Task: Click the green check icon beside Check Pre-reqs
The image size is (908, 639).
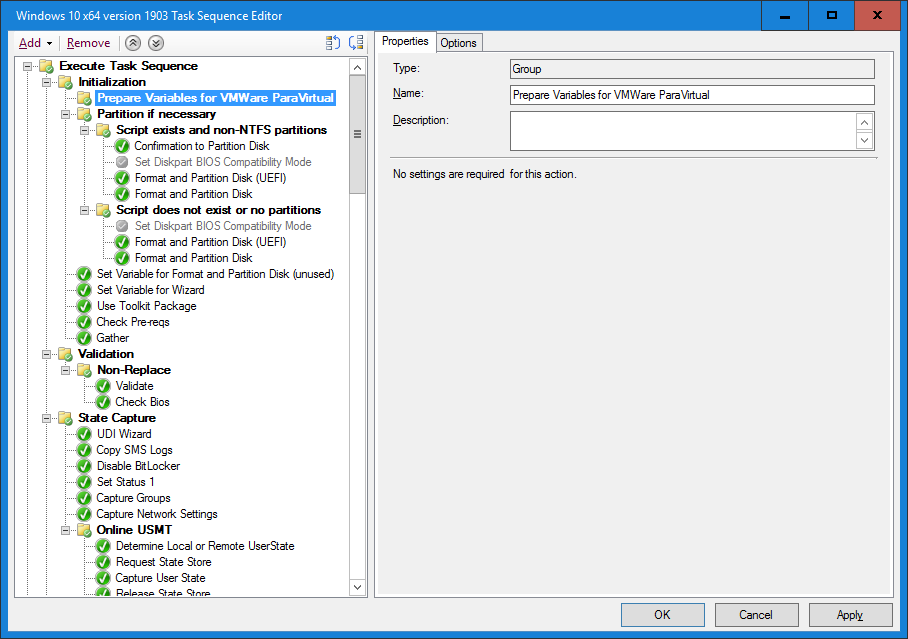Action: [x=85, y=322]
